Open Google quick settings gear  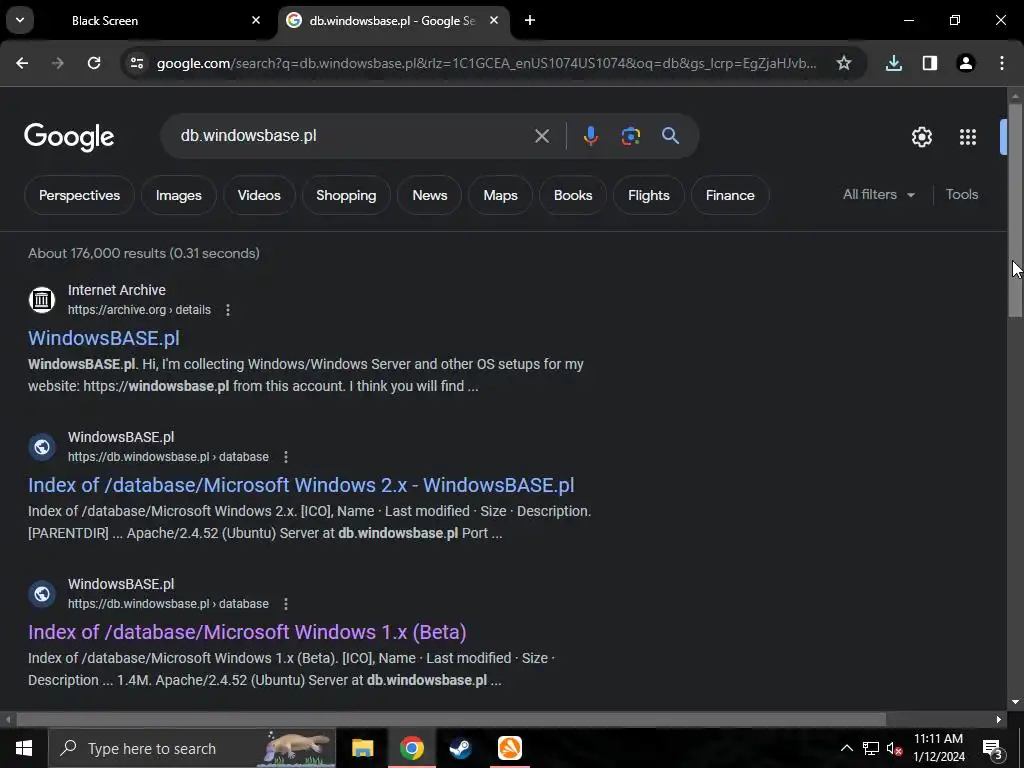coord(921,136)
